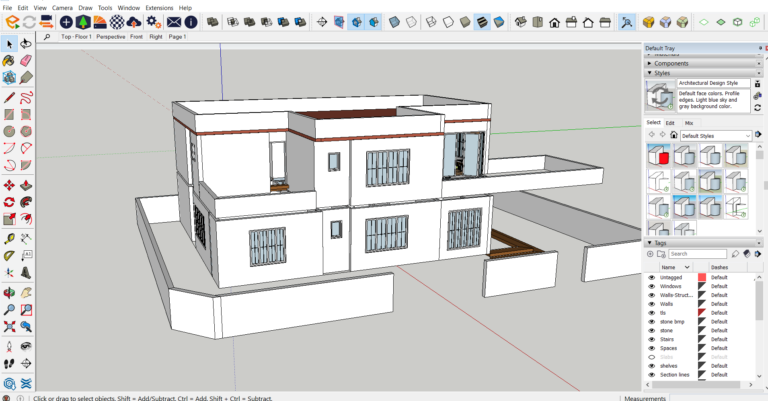Toggle visibility of Walls tag
768x401 pixels.
pos(652,304)
